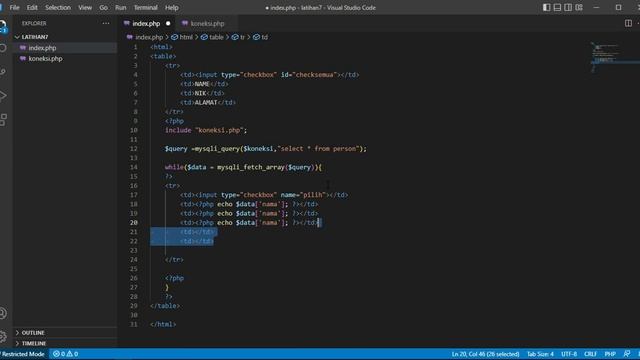The width and height of the screenshot is (640, 360).
Task: Toggle primary side bar layout icon
Action: pos(547,7)
